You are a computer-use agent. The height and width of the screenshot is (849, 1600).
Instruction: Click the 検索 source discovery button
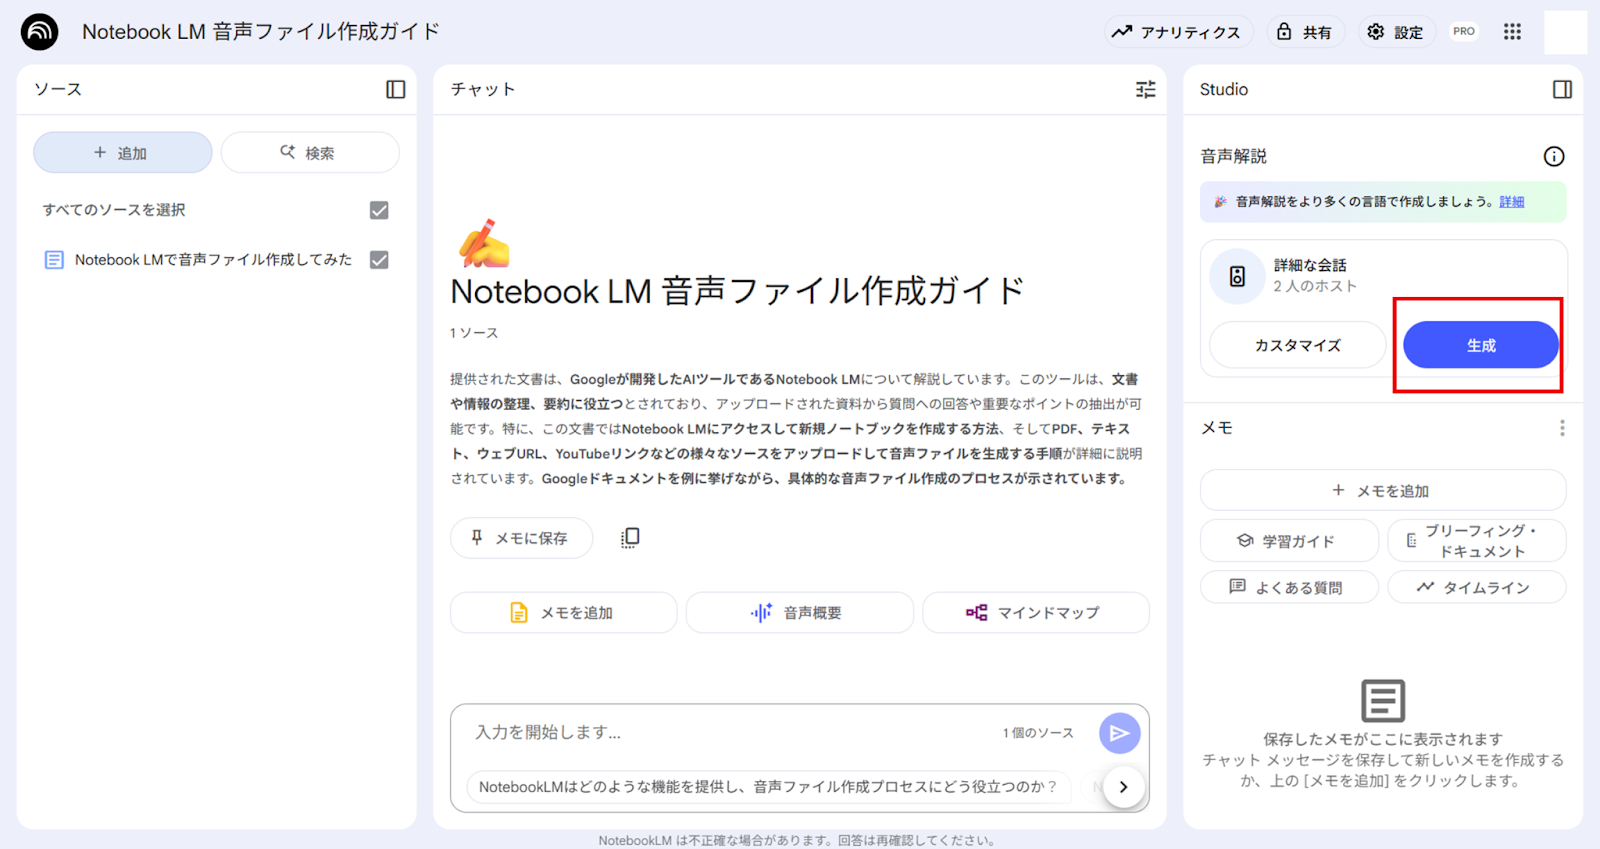click(x=310, y=153)
